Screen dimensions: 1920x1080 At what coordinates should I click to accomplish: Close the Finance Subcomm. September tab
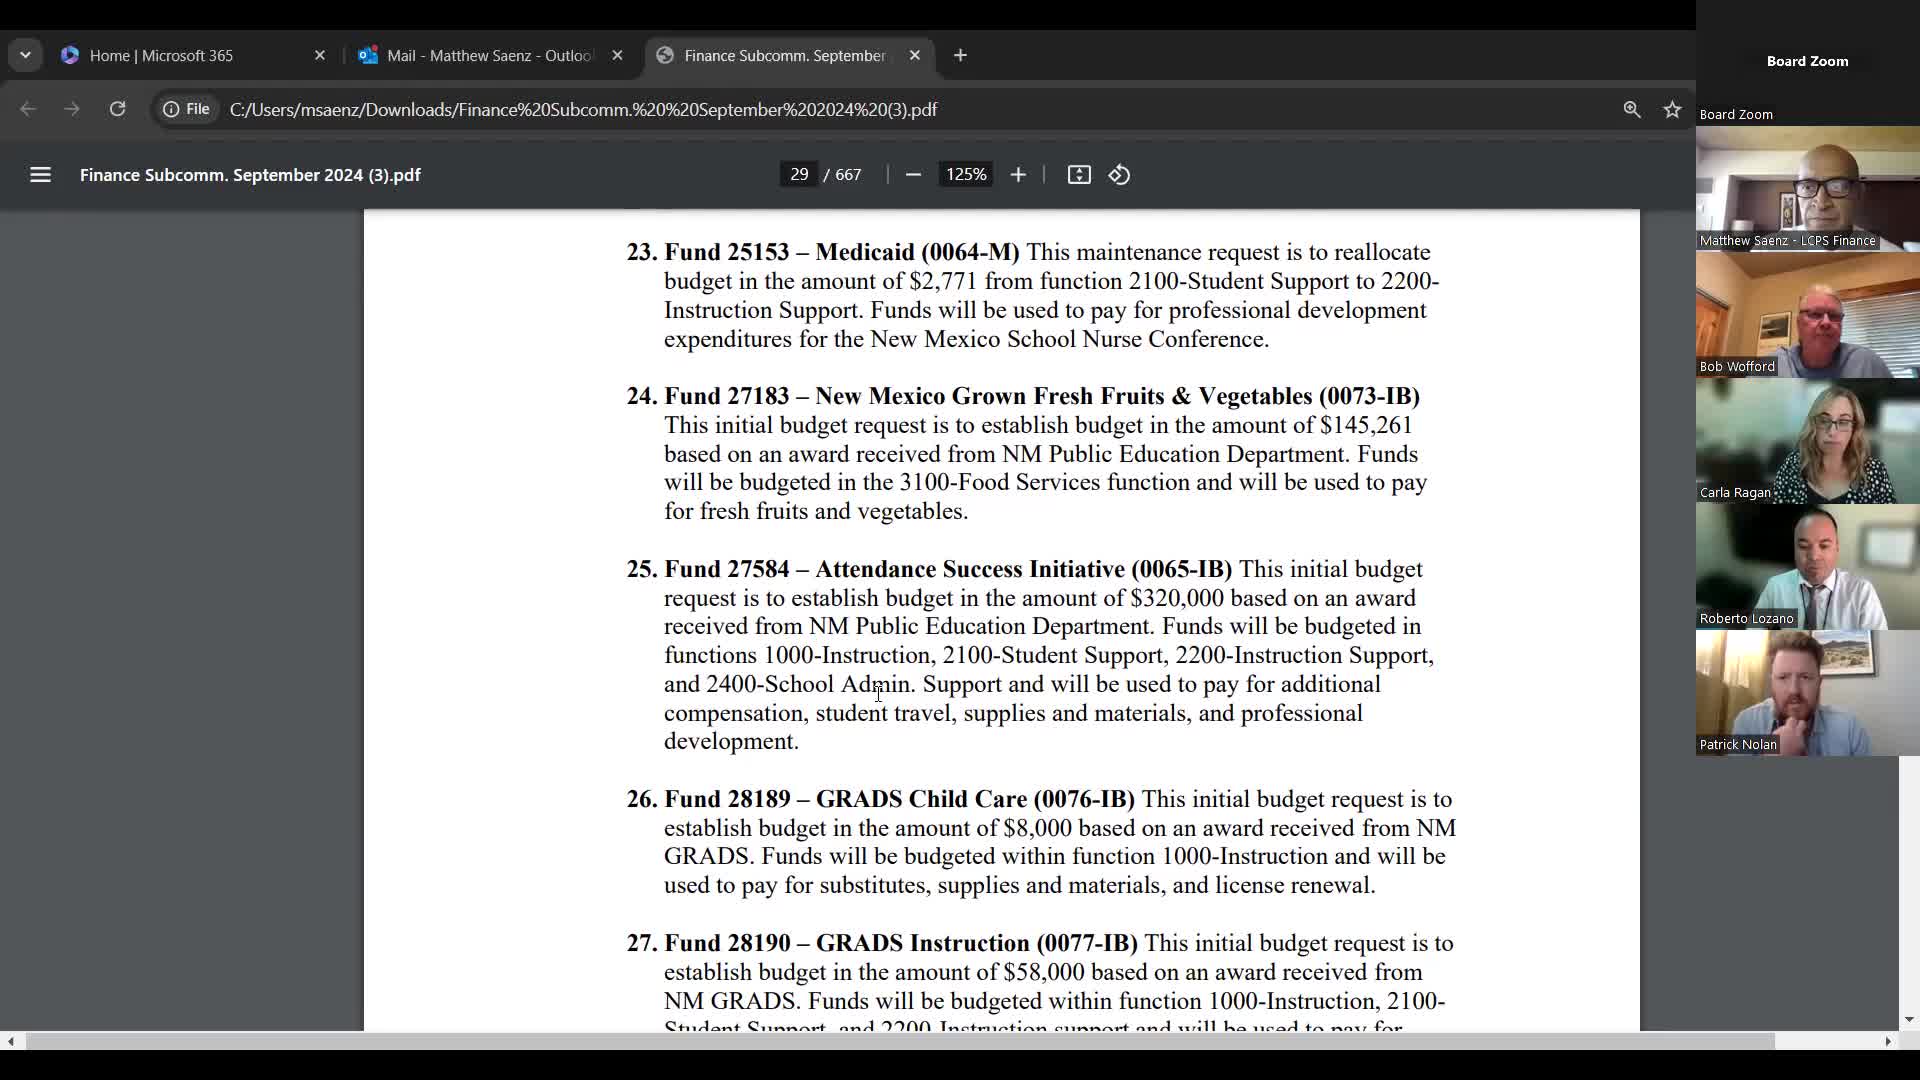coord(914,55)
